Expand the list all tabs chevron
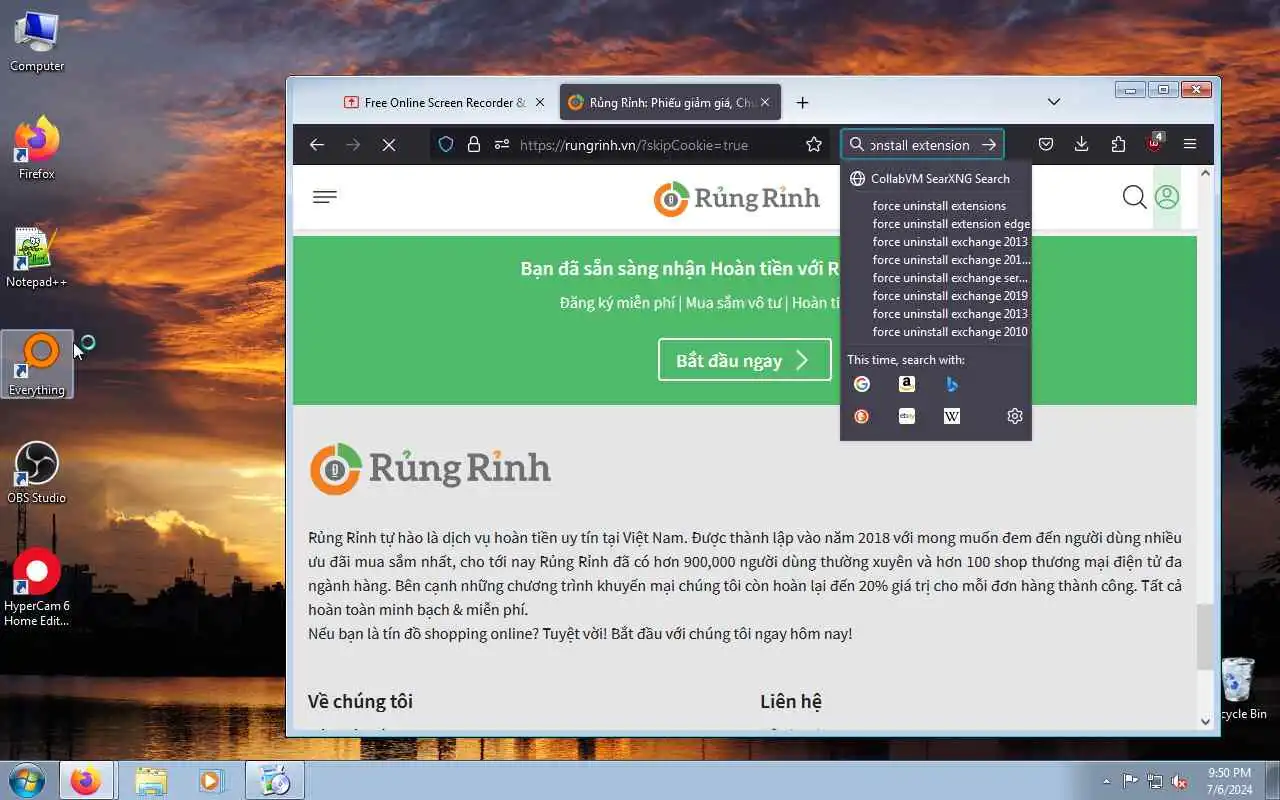 (x=1054, y=102)
